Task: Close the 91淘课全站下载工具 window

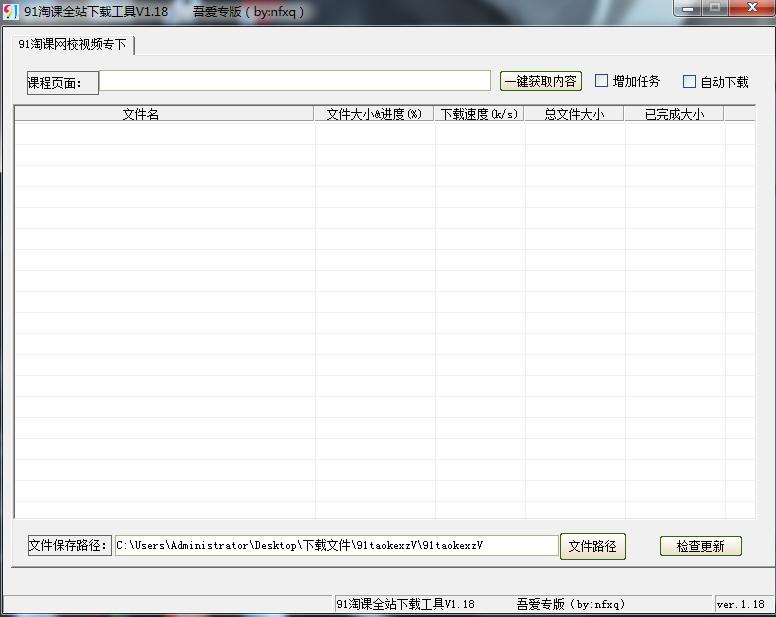Action: 752,8
